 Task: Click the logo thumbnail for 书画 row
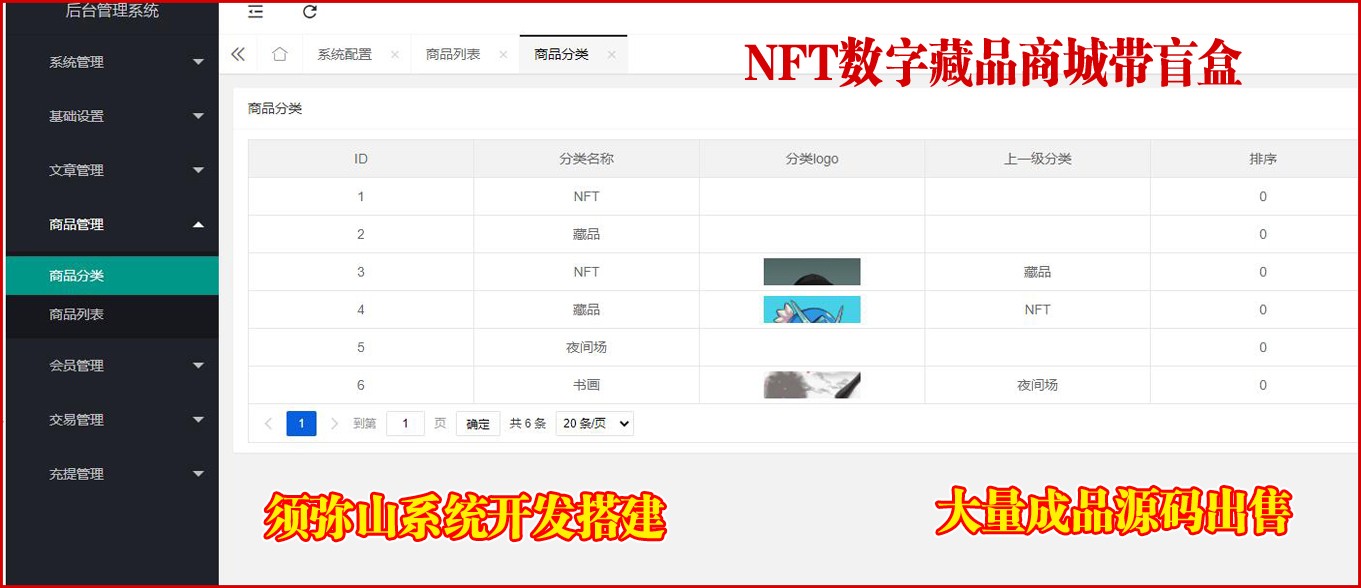coord(811,385)
